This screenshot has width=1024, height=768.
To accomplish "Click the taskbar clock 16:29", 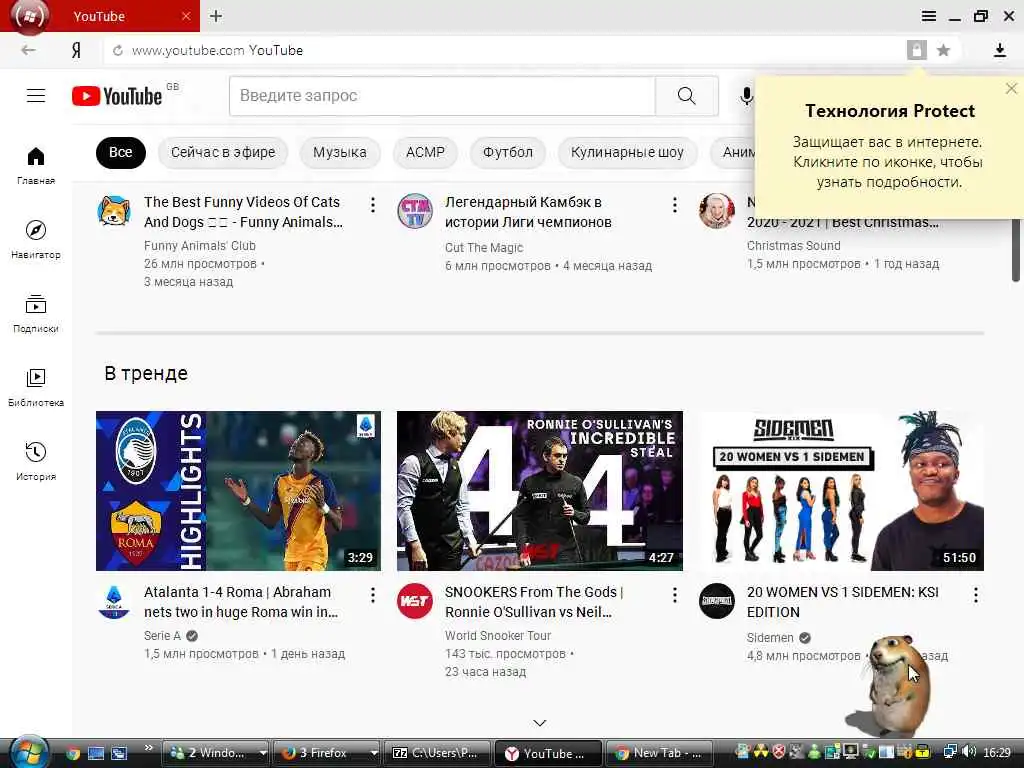I will [997, 753].
